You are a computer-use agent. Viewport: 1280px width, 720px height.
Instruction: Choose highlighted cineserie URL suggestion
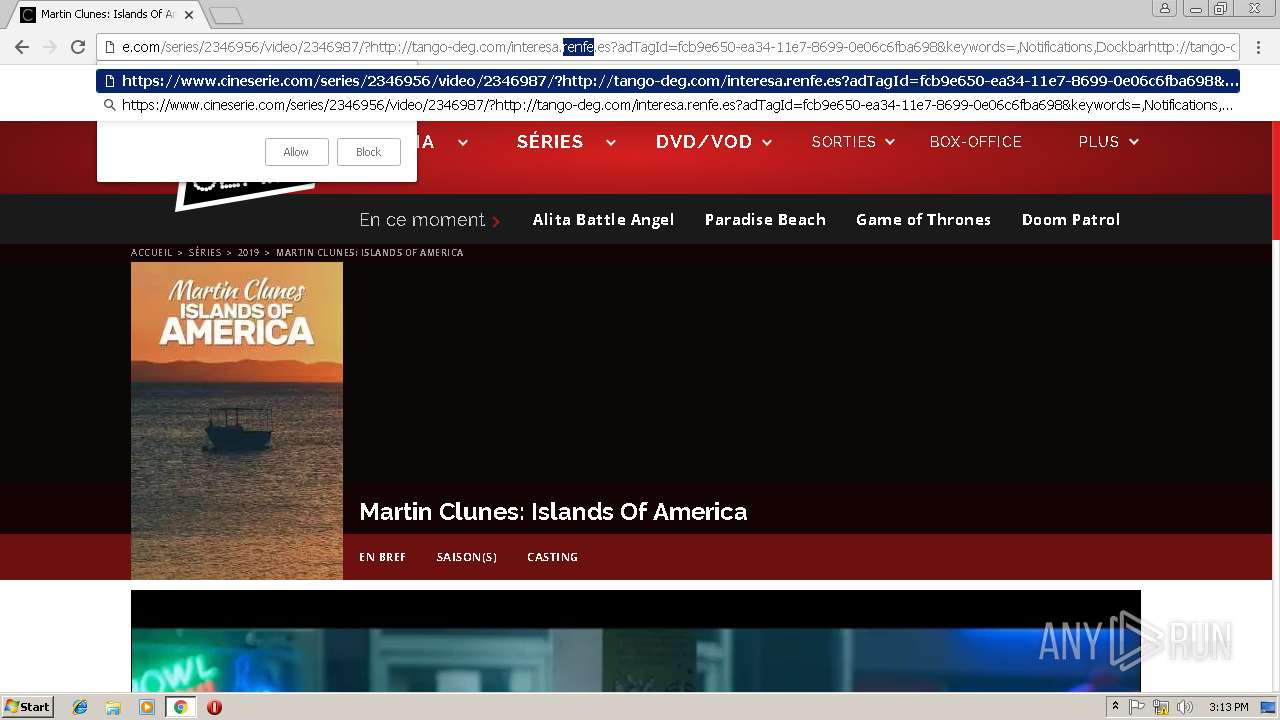(668, 81)
